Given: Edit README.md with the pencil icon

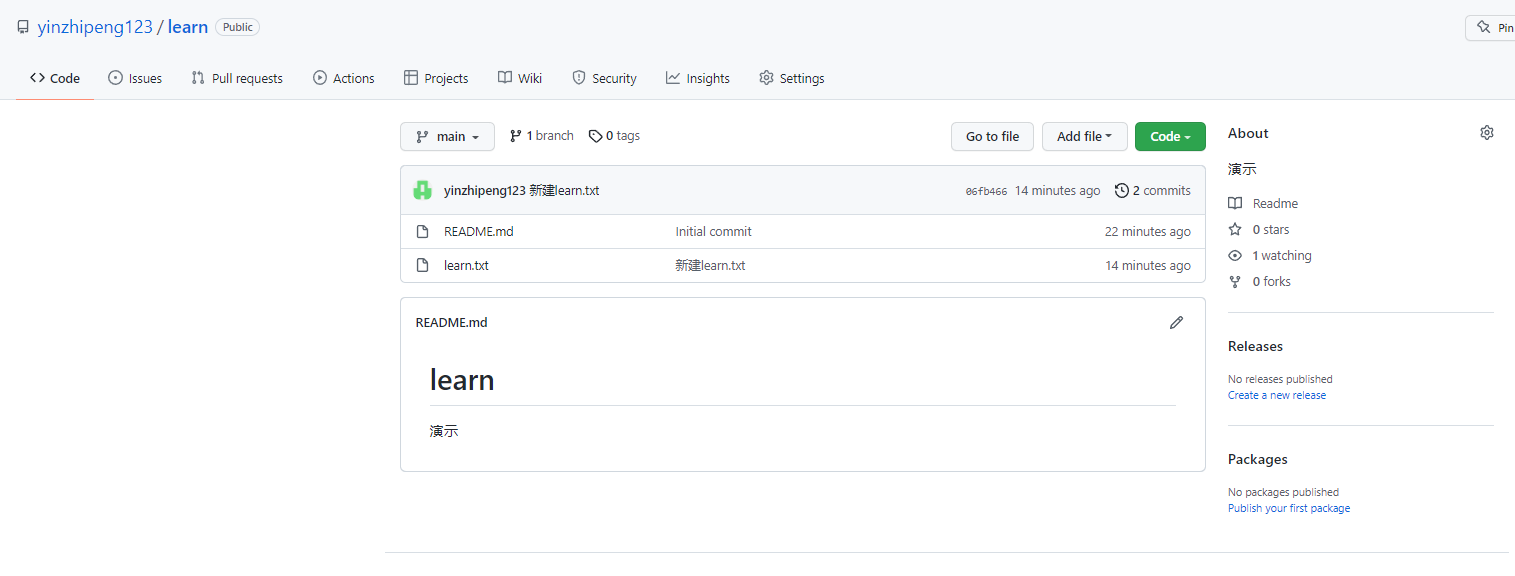Looking at the screenshot, I should (1176, 322).
